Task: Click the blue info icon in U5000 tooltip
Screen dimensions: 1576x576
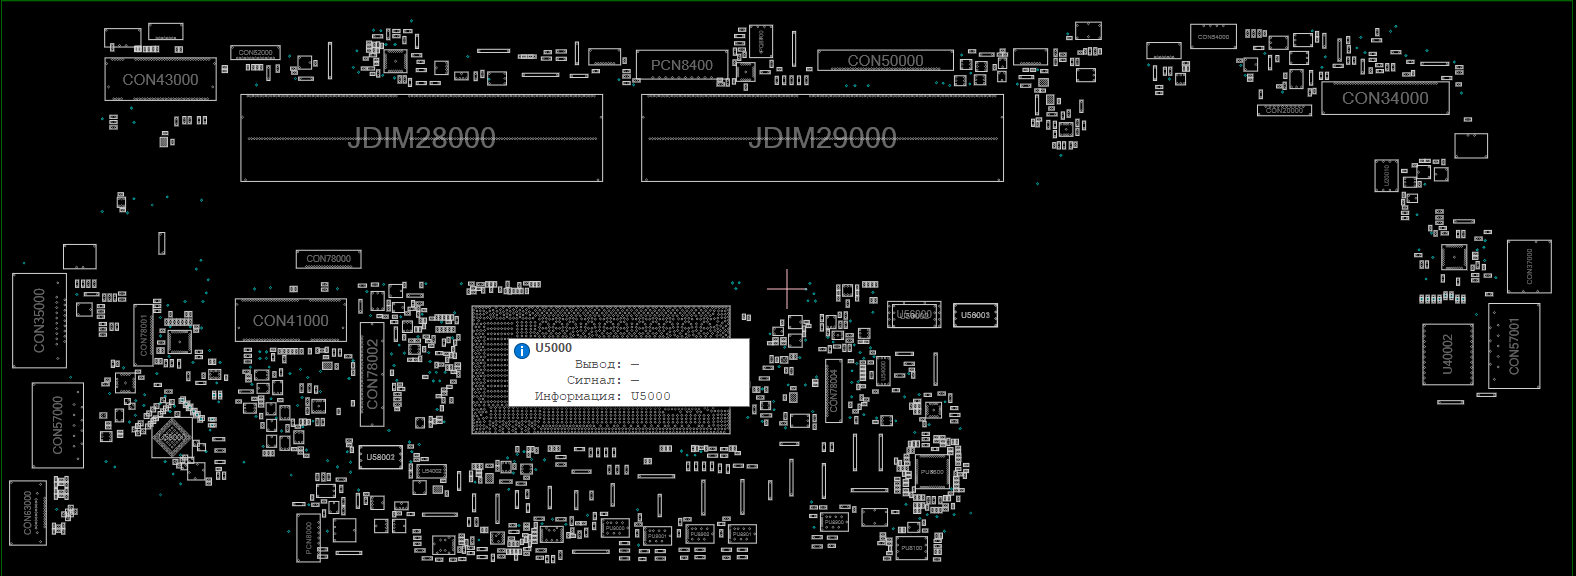Action: 521,350
